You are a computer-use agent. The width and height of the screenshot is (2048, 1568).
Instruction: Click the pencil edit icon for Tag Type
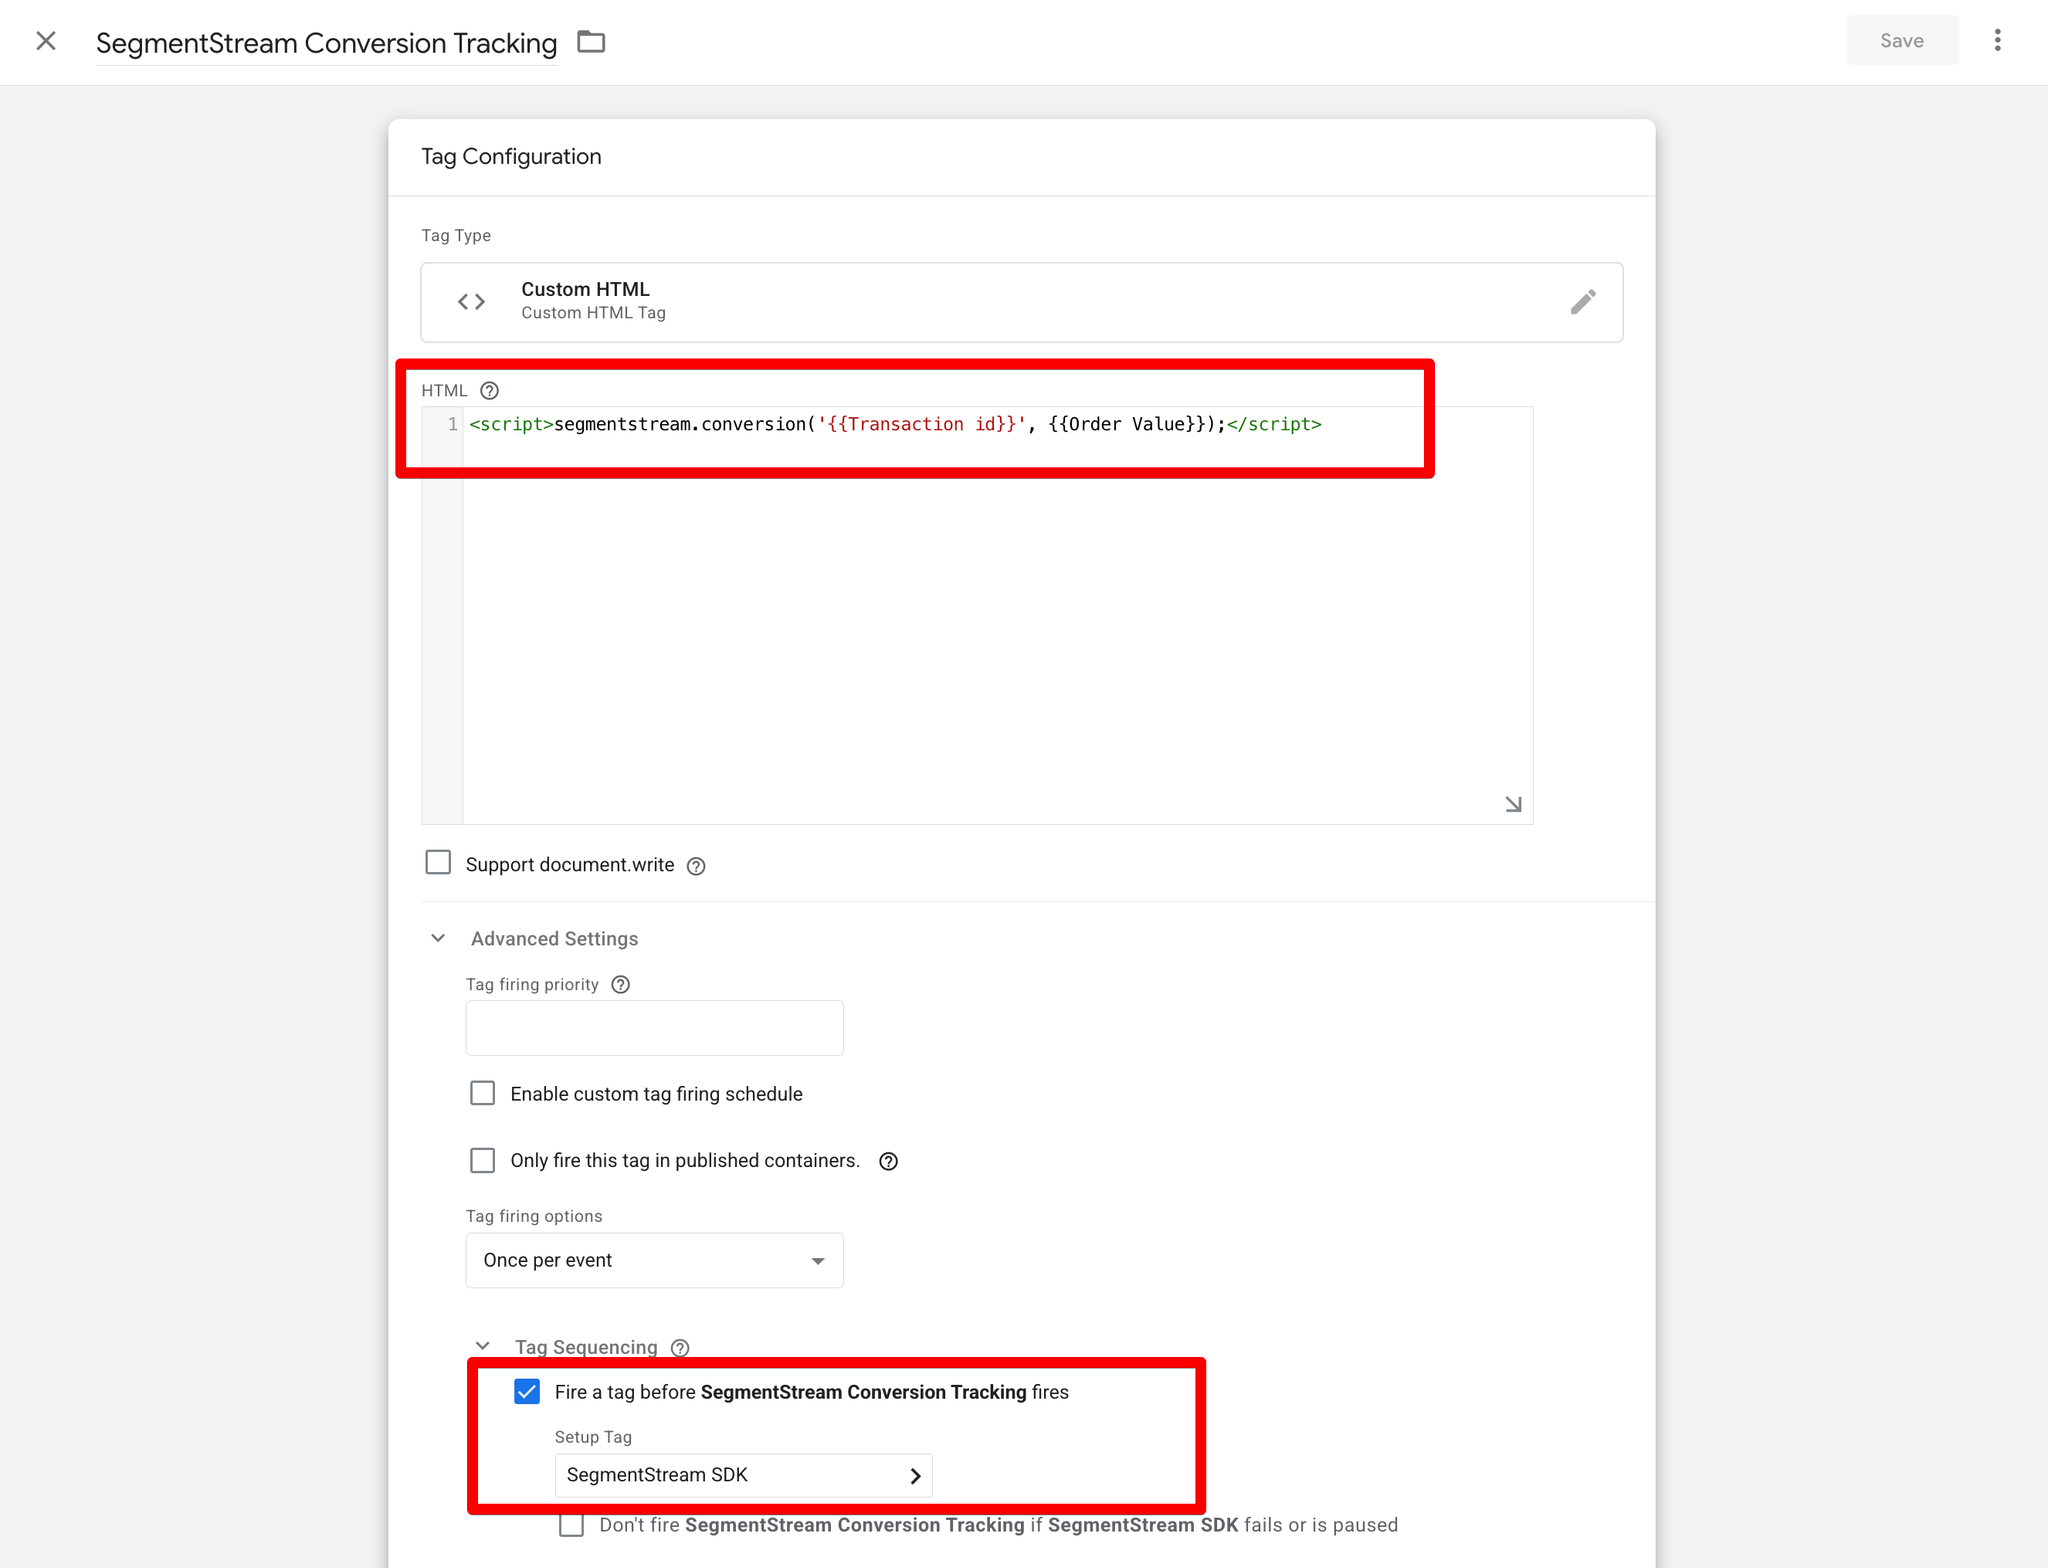pos(1582,302)
